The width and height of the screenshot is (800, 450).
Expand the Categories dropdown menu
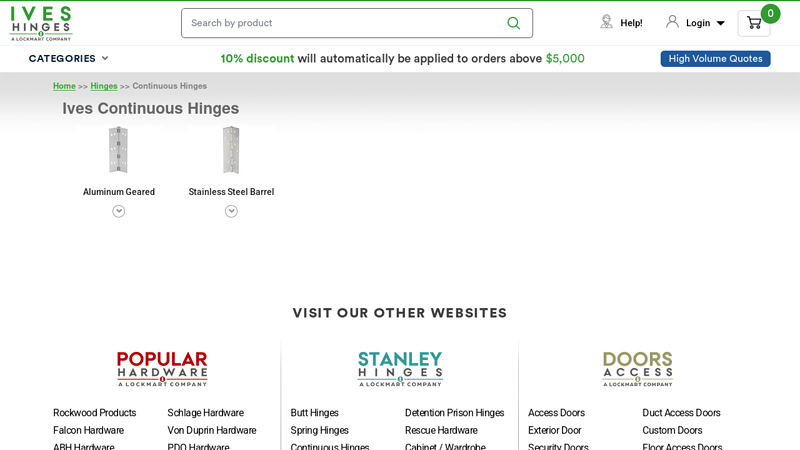coord(68,58)
